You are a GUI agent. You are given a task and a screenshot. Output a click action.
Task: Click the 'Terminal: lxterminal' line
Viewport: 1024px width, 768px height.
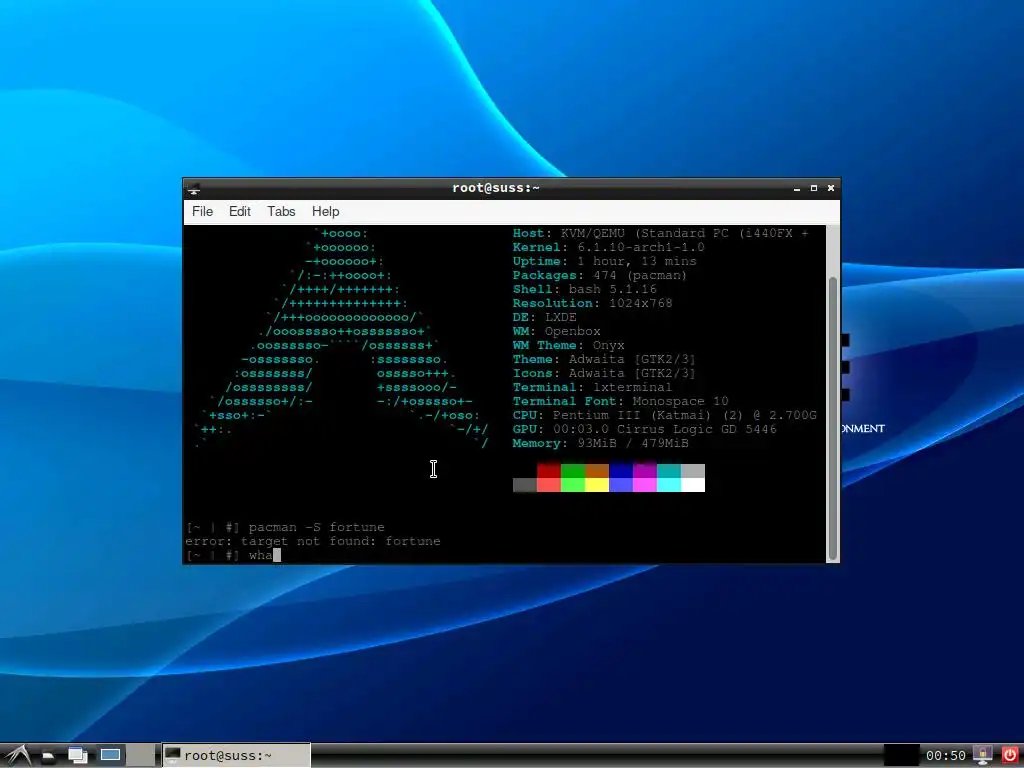click(x=592, y=387)
